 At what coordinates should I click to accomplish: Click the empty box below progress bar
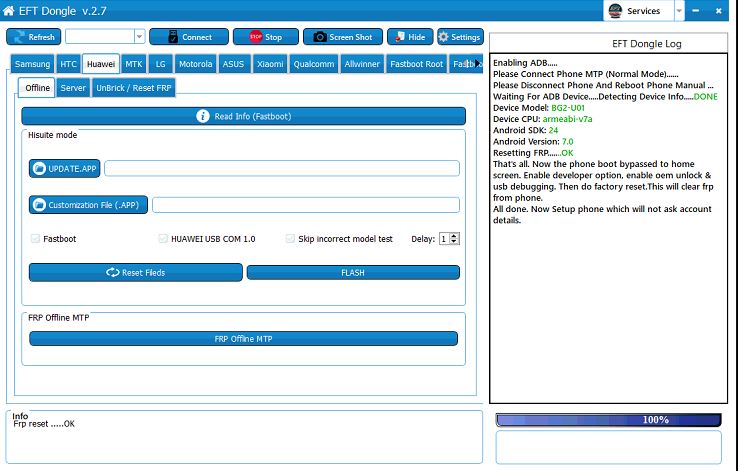click(609, 447)
